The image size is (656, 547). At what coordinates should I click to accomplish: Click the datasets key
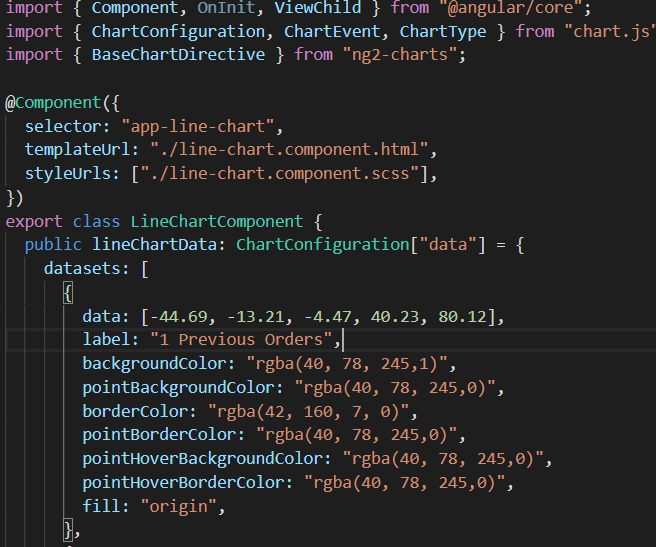[x=86, y=269]
